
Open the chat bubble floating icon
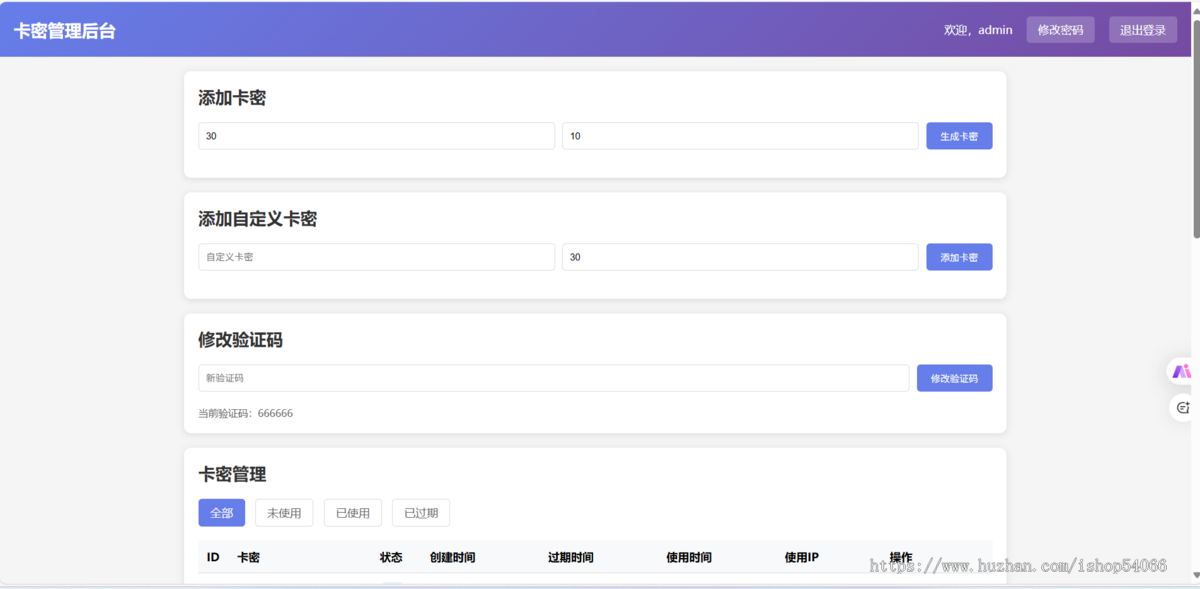pyautogui.click(x=1182, y=407)
